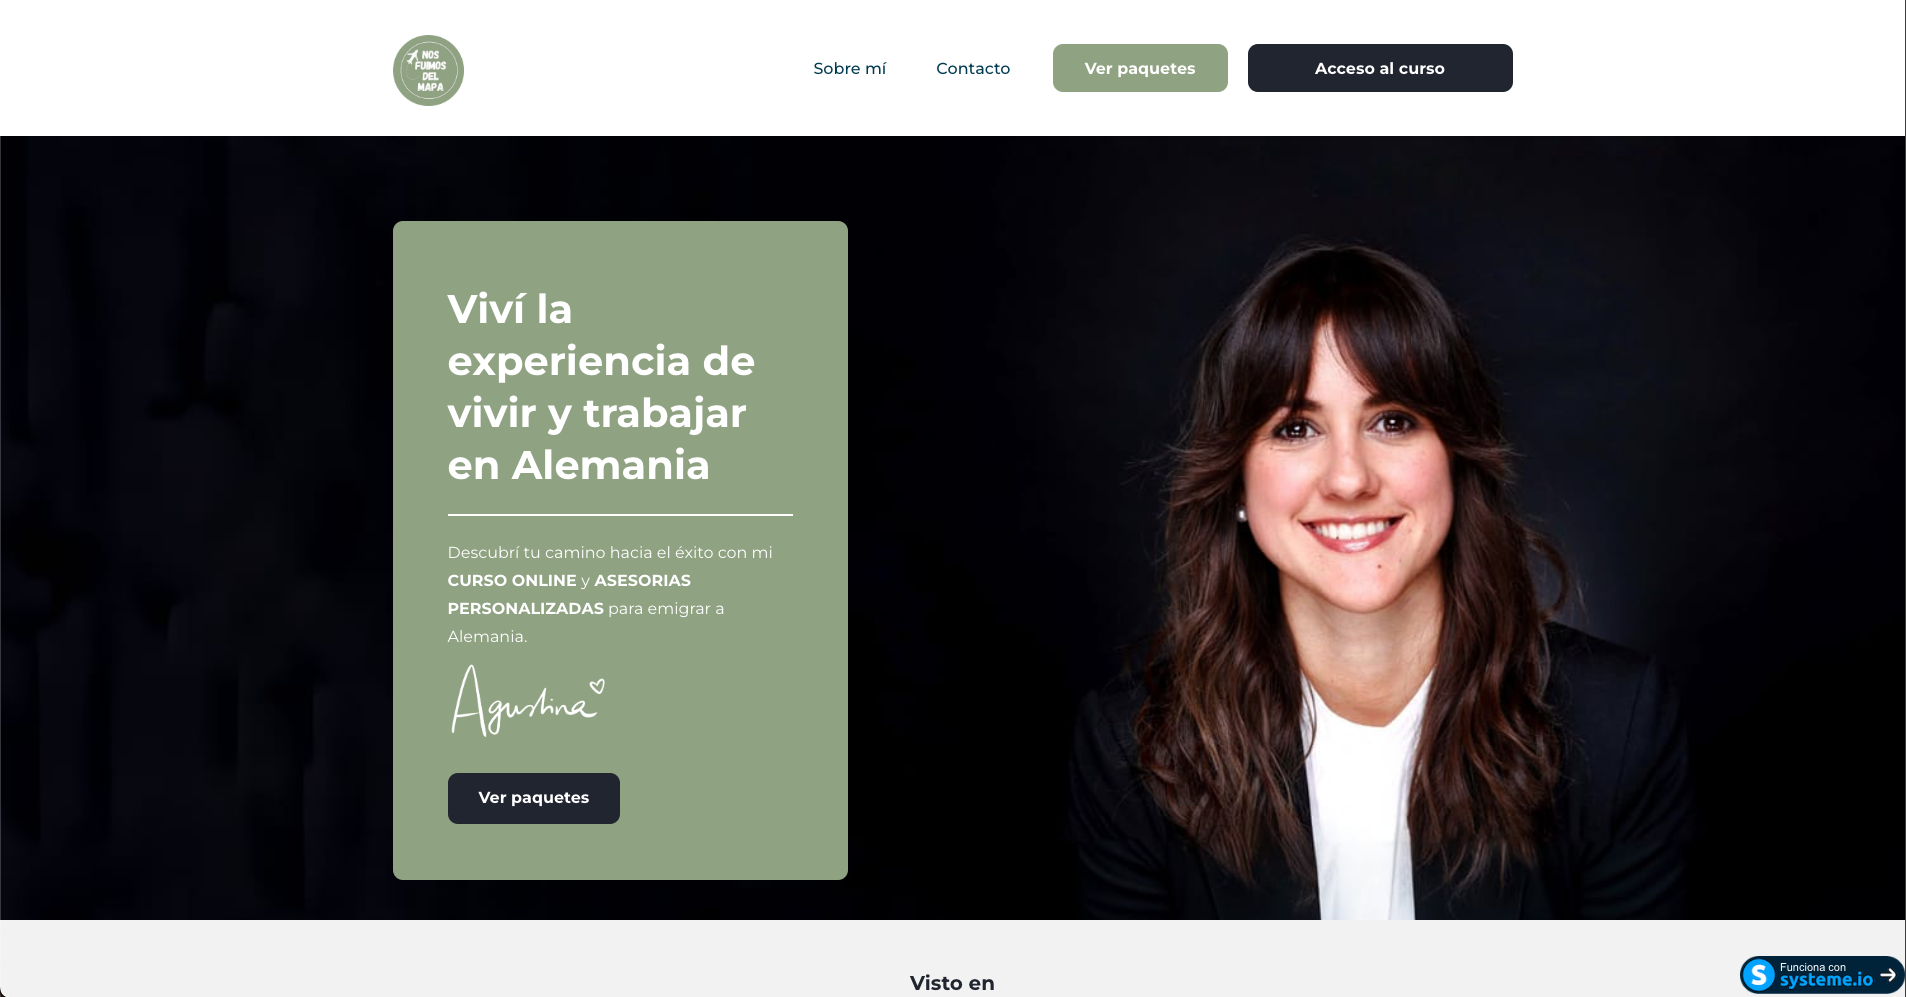Screen dimensions: 1906x997
Task: Click the white divider line under headline
Action: click(620, 515)
